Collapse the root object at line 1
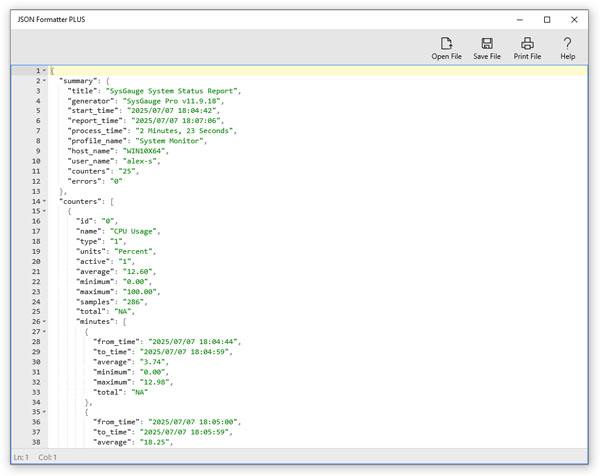The image size is (600, 476). pyautogui.click(x=44, y=71)
